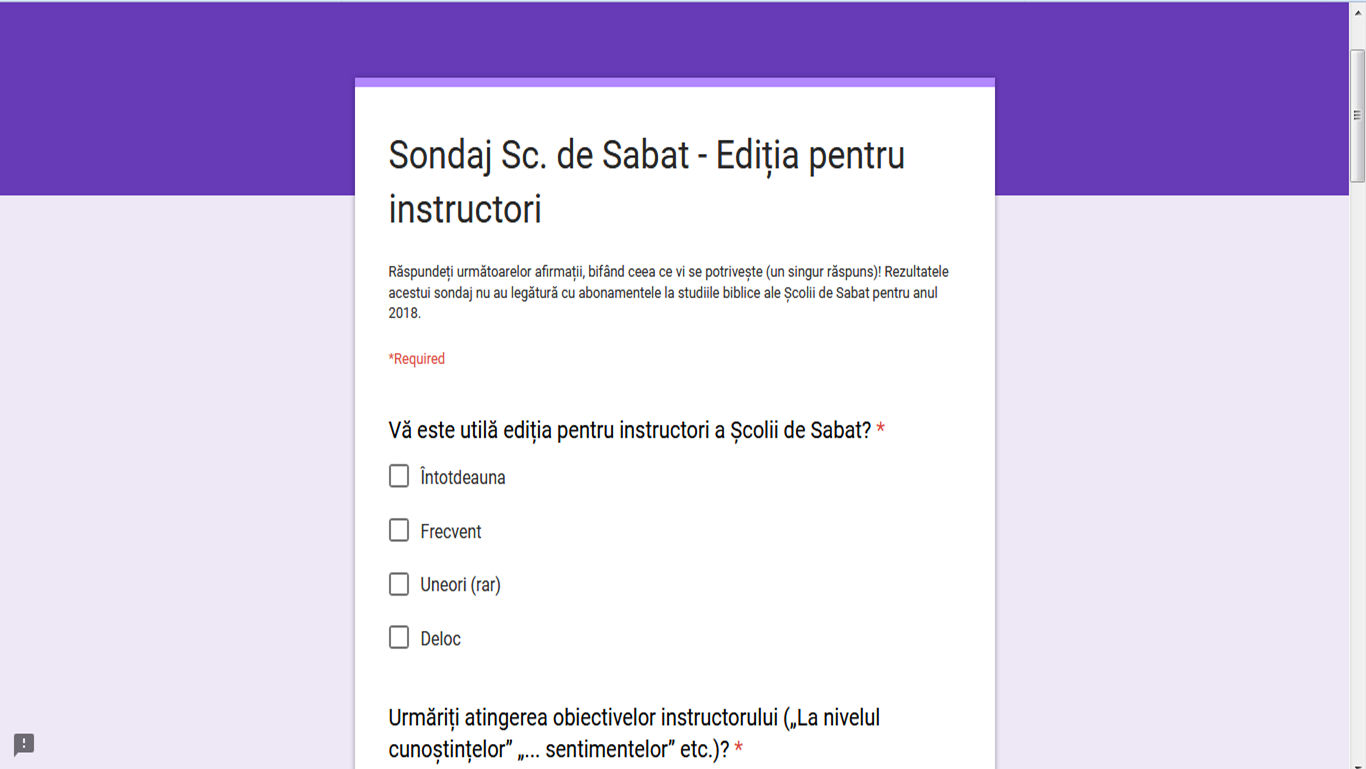Select the Deloc answer label text
The width and height of the screenshot is (1366, 769).
pos(441,639)
